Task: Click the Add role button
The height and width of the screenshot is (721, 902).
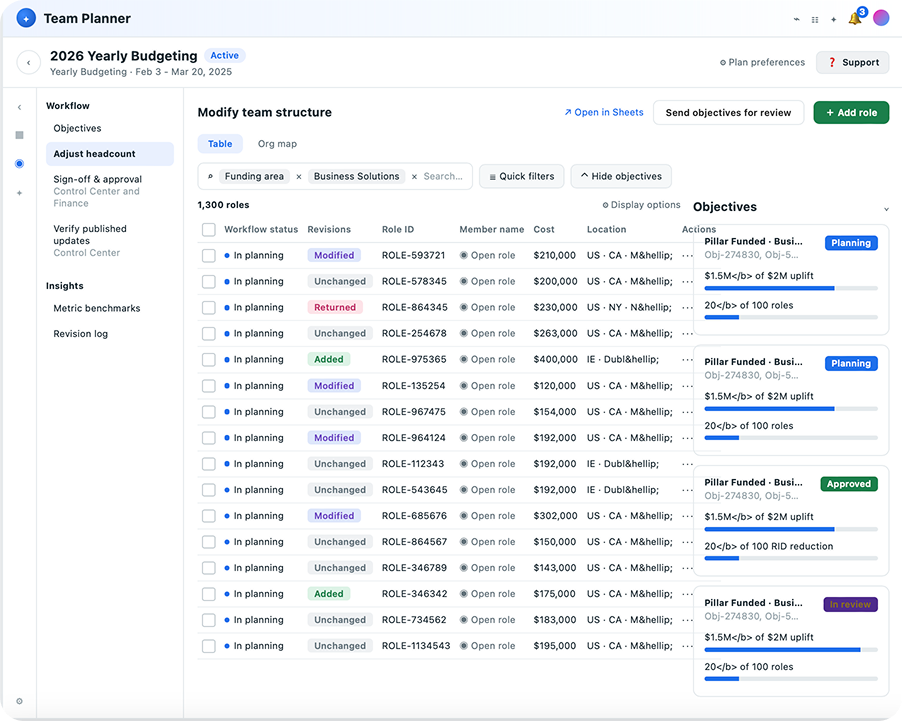Action: [851, 113]
